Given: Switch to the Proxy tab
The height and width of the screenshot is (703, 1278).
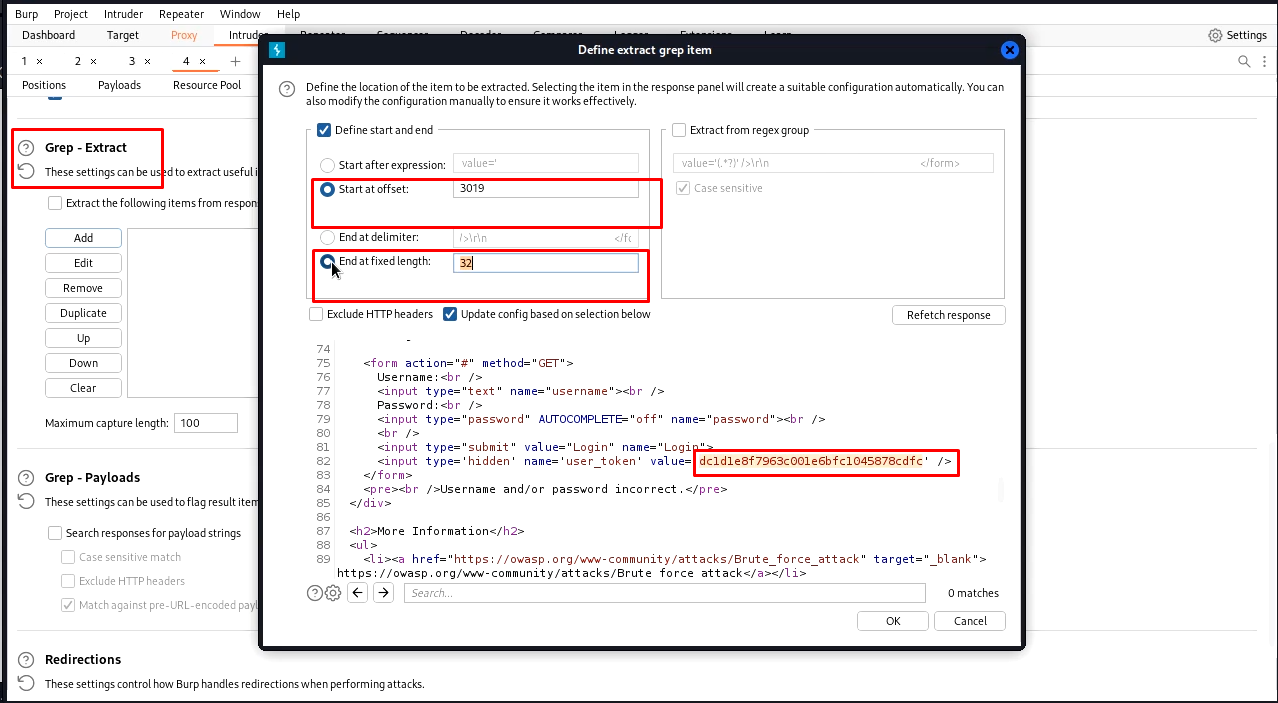Looking at the screenshot, I should coord(184,35).
